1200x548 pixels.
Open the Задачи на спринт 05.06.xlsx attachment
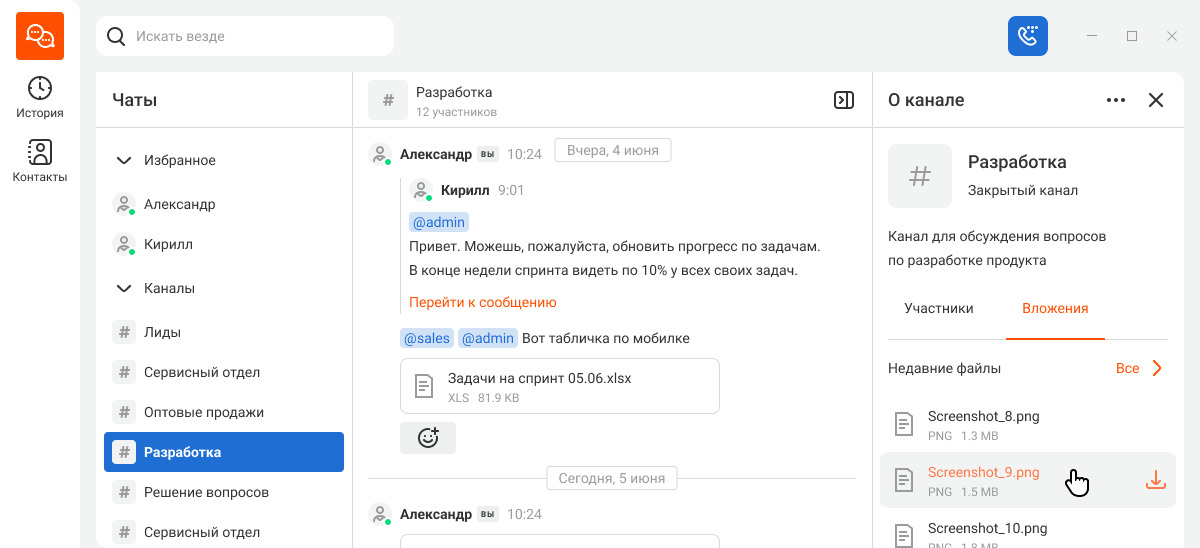coord(560,386)
